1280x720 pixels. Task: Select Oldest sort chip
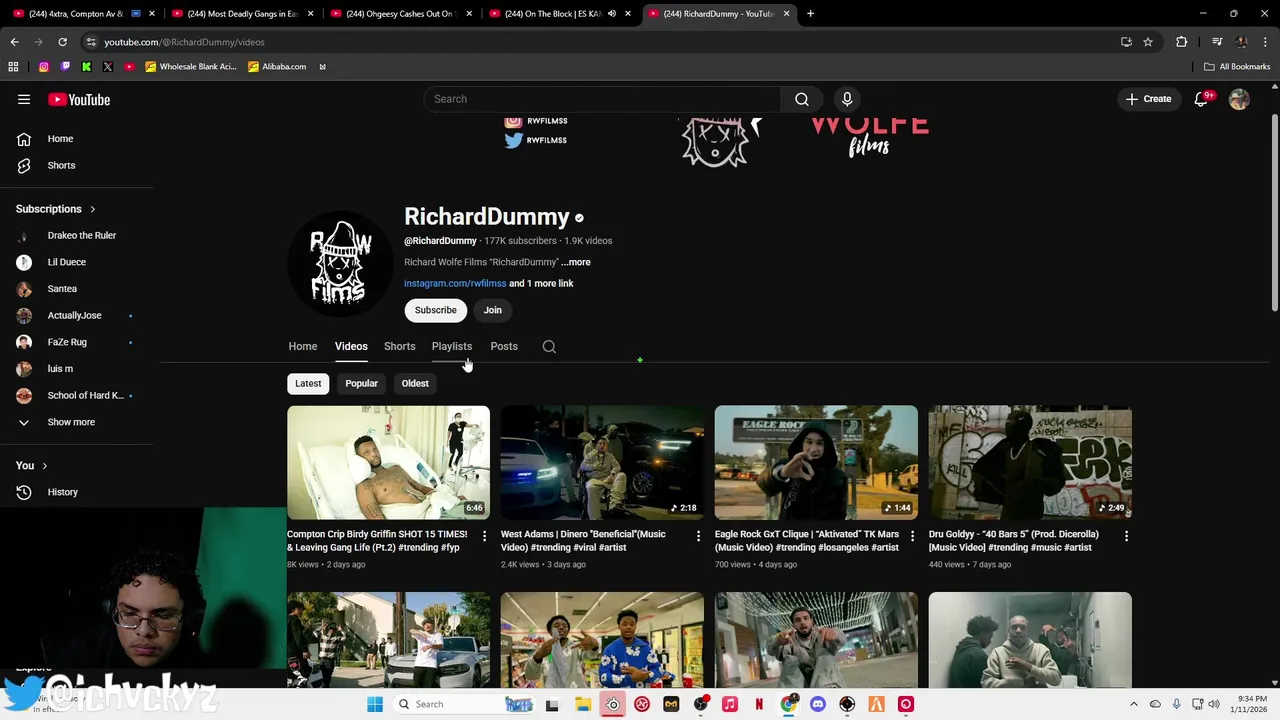click(x=415, y=383)
